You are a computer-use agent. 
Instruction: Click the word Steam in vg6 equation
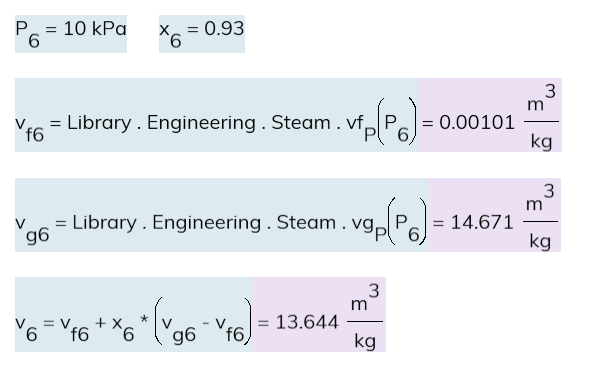tap(306, 222)
